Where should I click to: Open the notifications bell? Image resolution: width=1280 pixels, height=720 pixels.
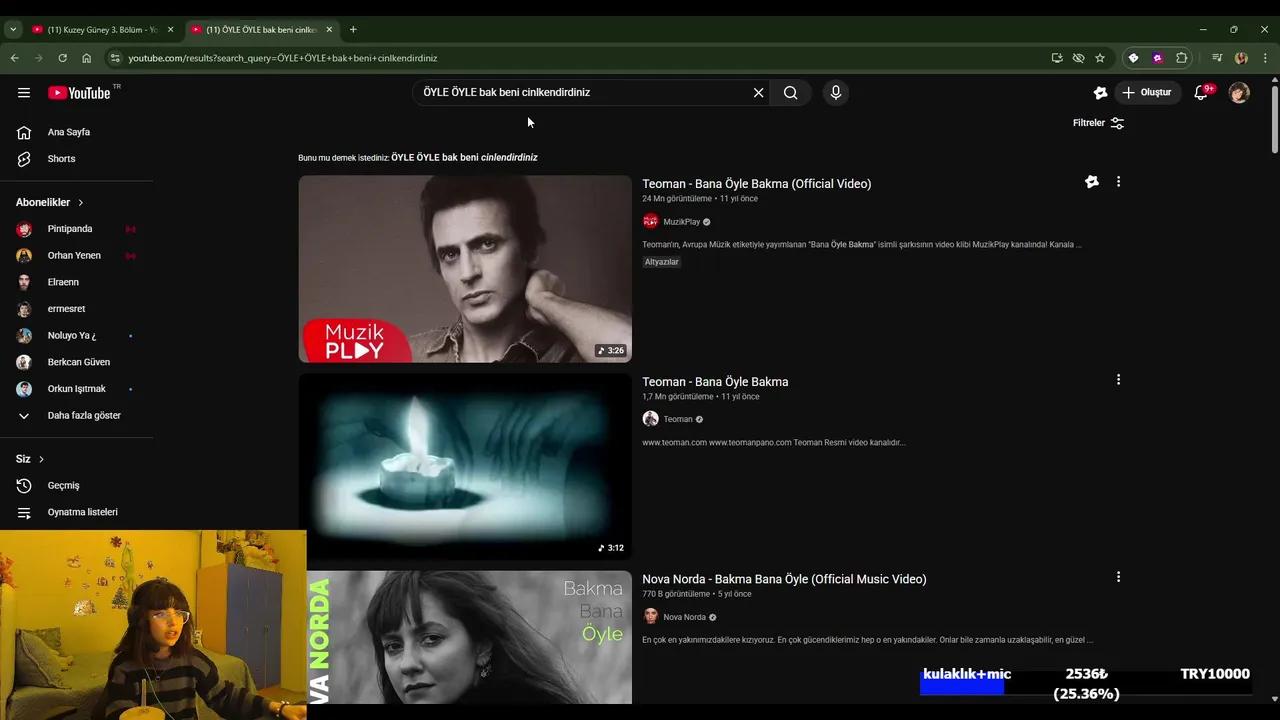point(1201,92)
